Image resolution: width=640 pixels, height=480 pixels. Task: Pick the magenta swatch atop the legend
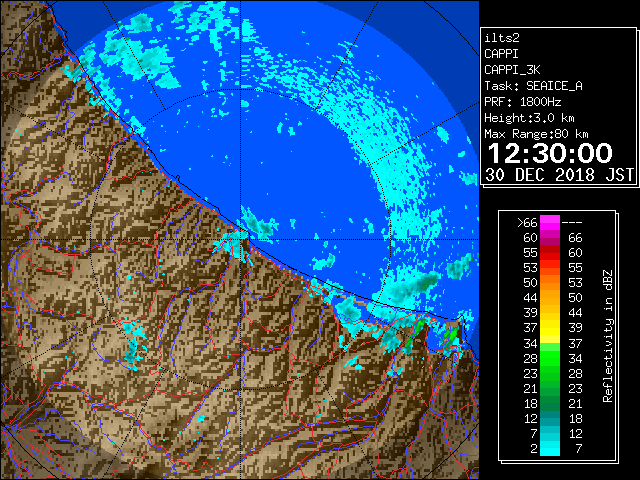pyautogui.click(x=550, y=223)
